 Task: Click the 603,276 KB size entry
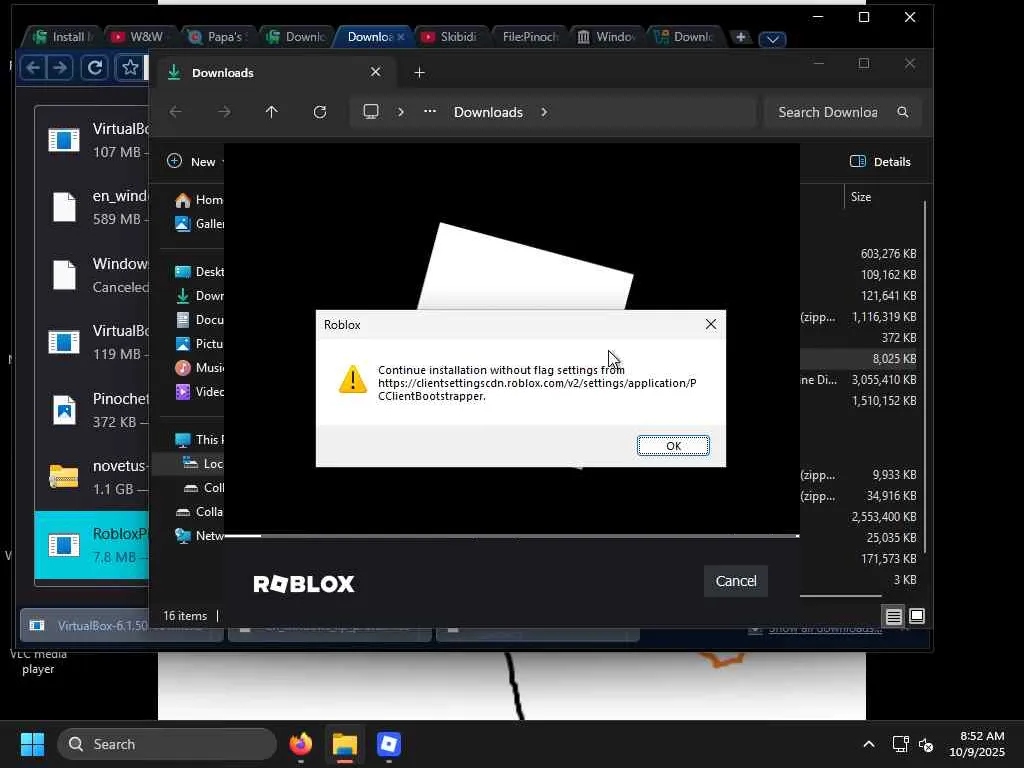click(888, 253)
